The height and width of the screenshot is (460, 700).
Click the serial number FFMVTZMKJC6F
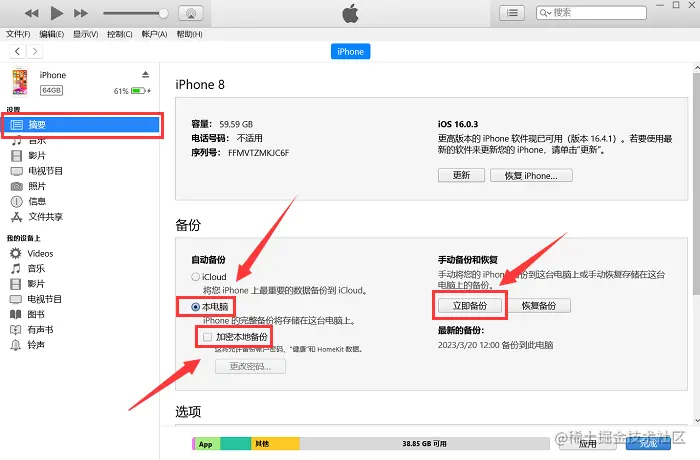pyautogui.click(x=258, y=153)
